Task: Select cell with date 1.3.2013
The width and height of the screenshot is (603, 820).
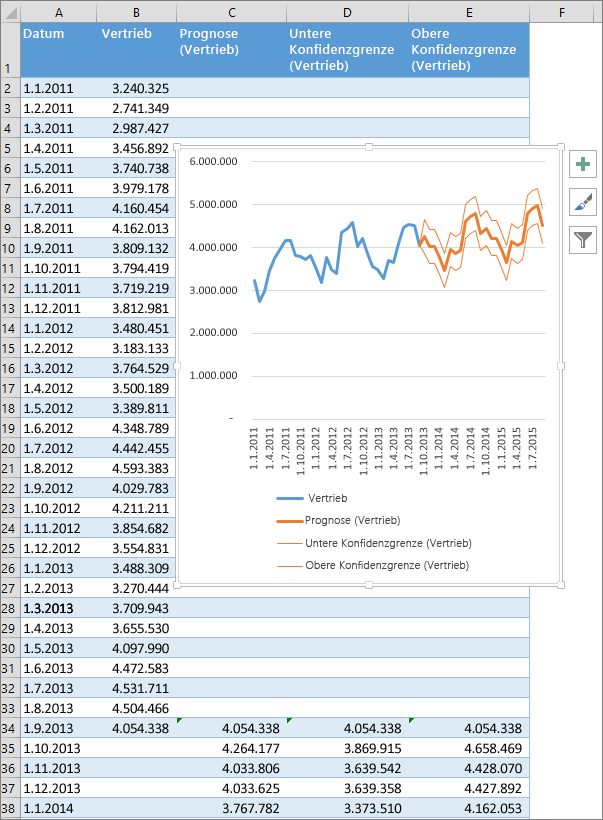Action: click(59, 608)
